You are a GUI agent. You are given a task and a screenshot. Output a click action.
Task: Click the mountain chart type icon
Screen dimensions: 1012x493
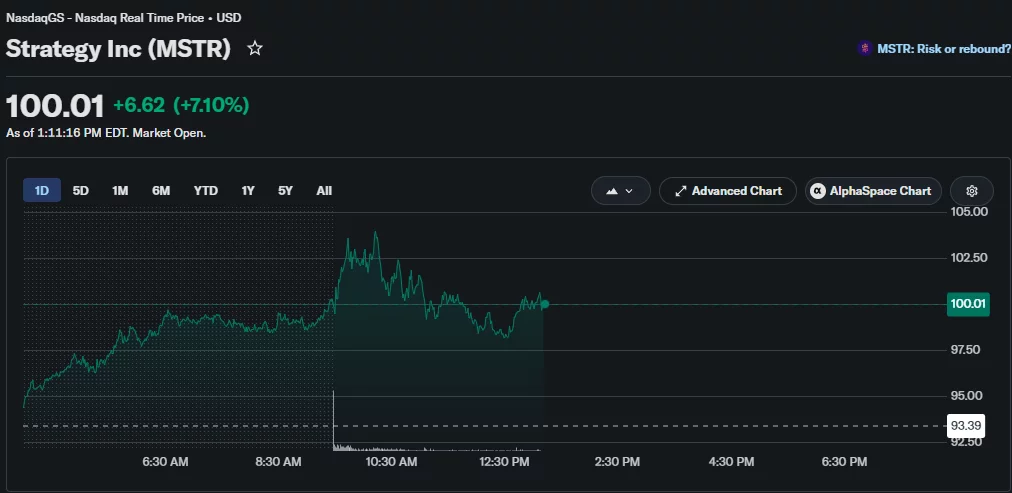click(612, 191)
